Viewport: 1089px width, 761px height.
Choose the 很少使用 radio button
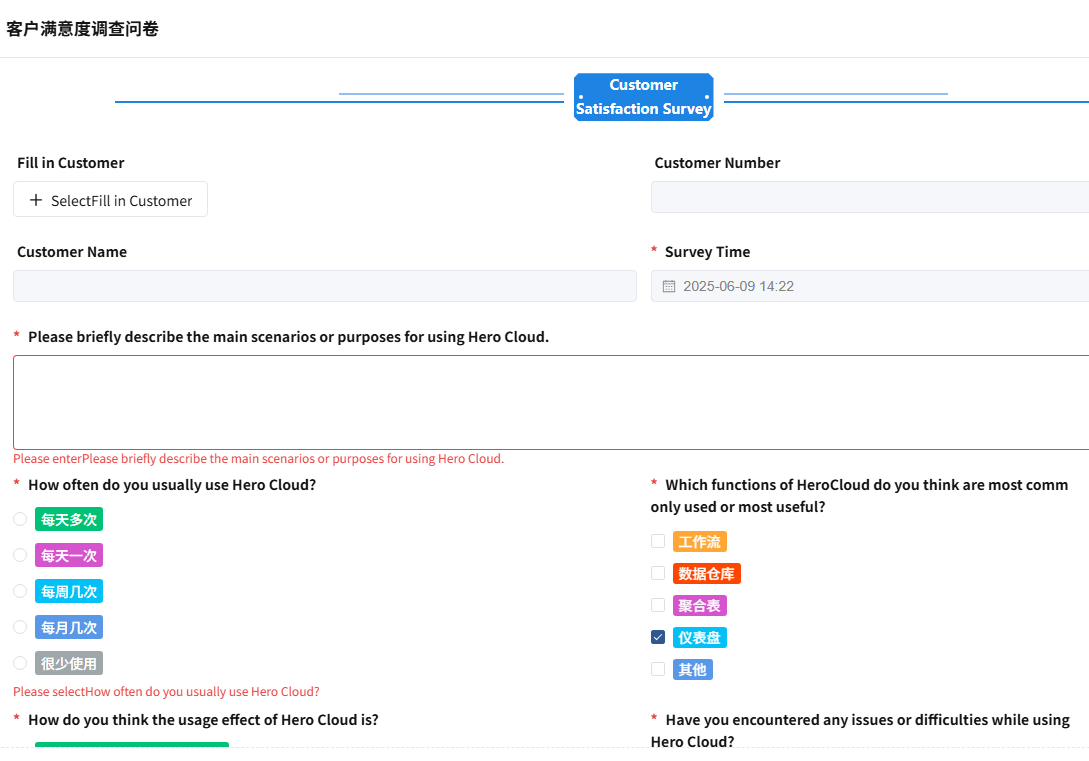[x=20, y=663]
